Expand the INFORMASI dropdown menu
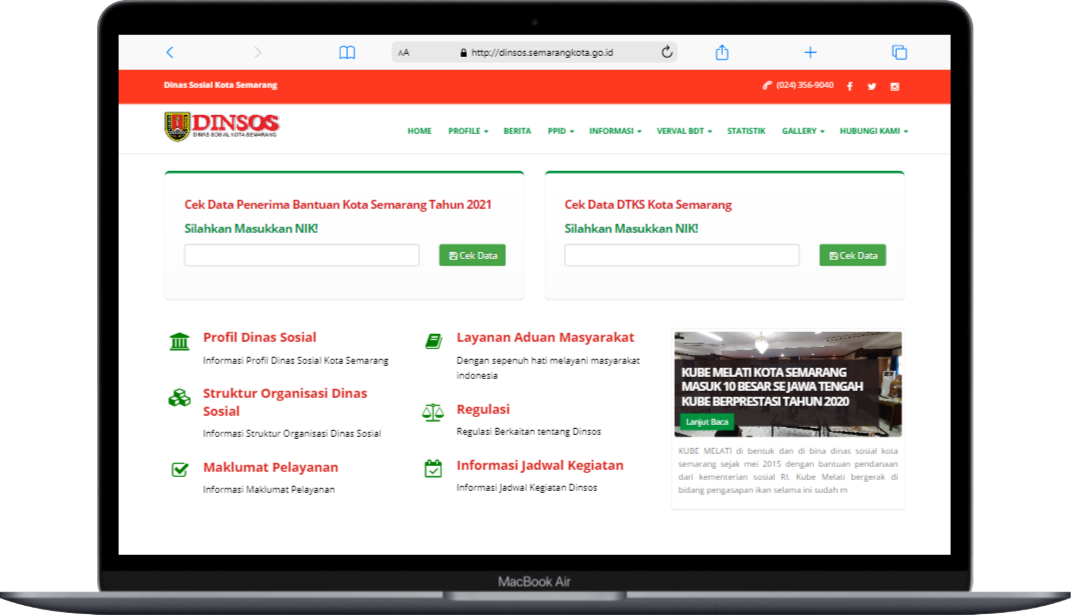Screen dimensions: 1071x615 coord(615,131)
